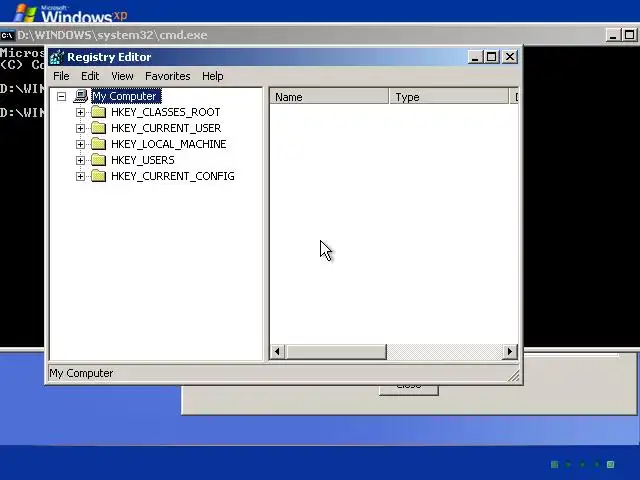Maximize the Registry Editor window

point(491,57)
